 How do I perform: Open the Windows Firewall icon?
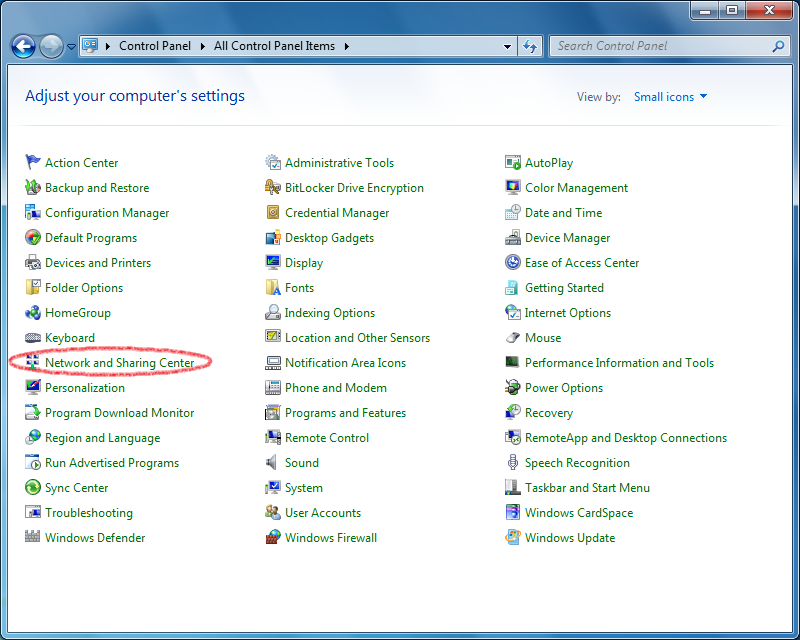click(273, 538)
